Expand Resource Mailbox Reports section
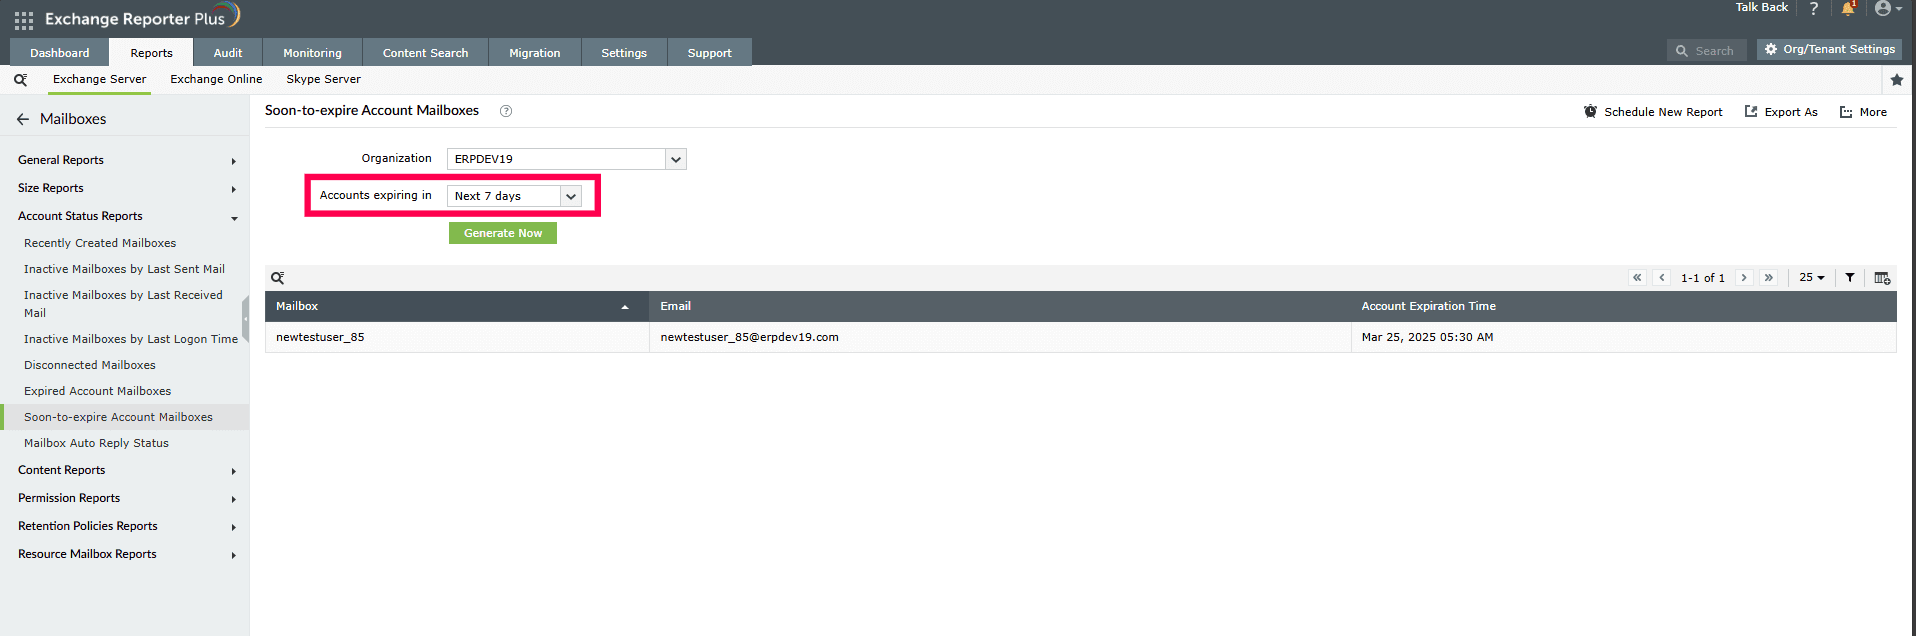This screenshot has height=636, width=1916. pos(125,554)
